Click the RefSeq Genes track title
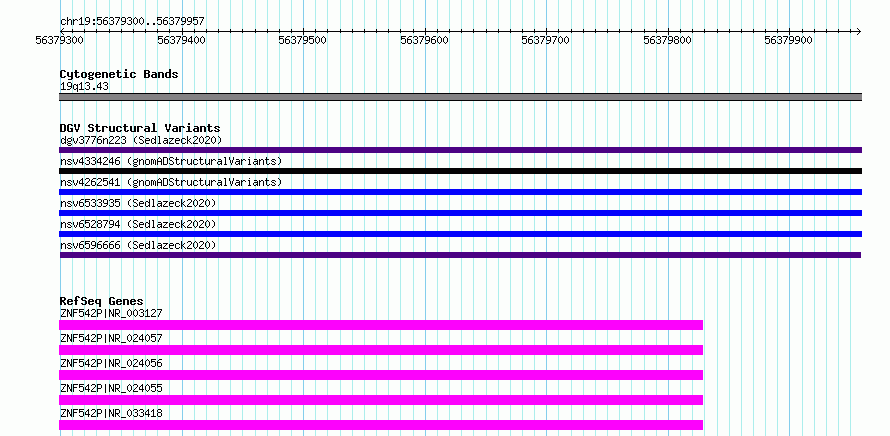 point(102,301)
